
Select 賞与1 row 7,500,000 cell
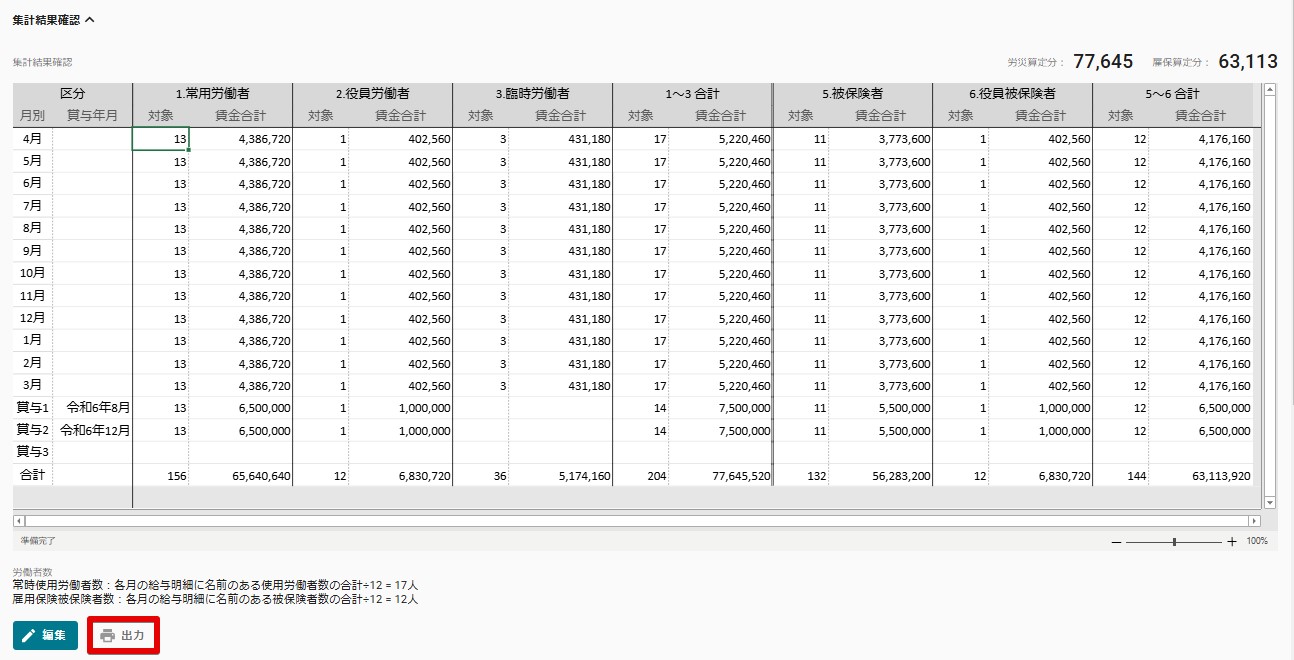point(720,408)
